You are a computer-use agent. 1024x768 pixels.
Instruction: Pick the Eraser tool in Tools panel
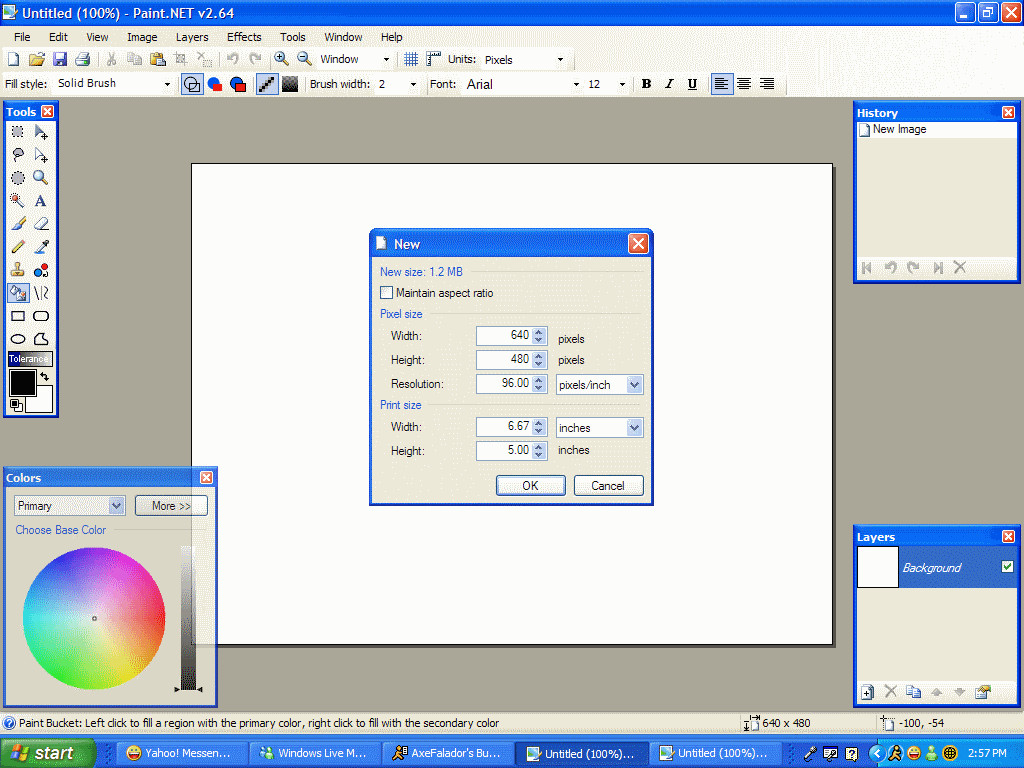(41, 224)
